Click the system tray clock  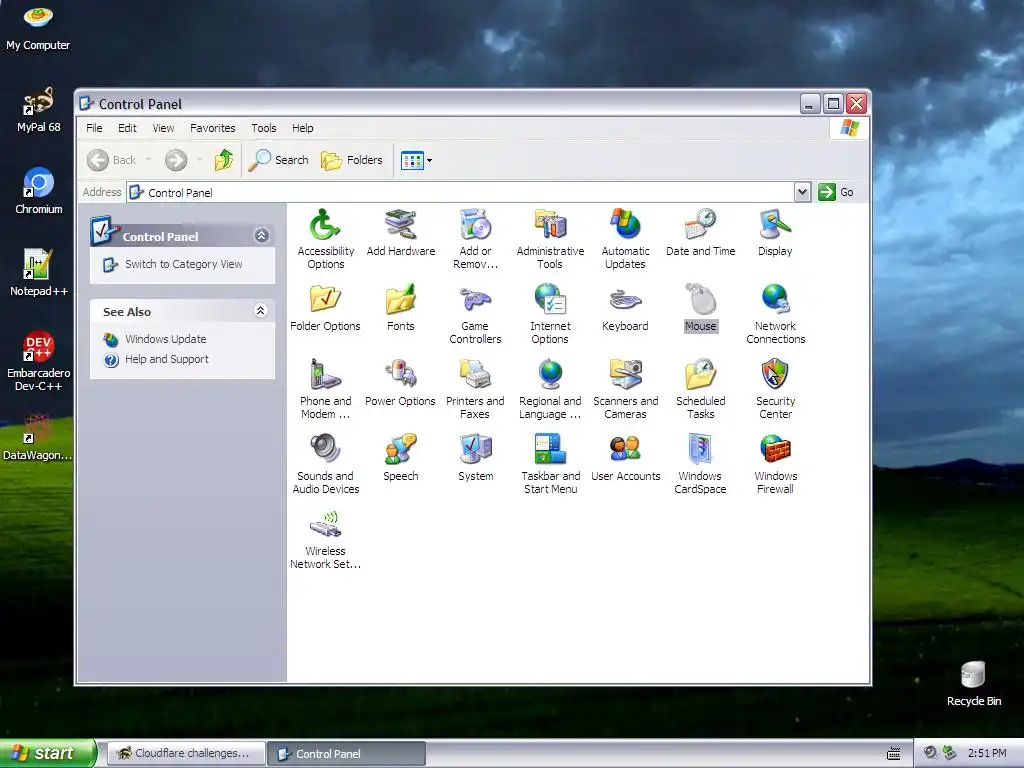(x=987, y=753)
